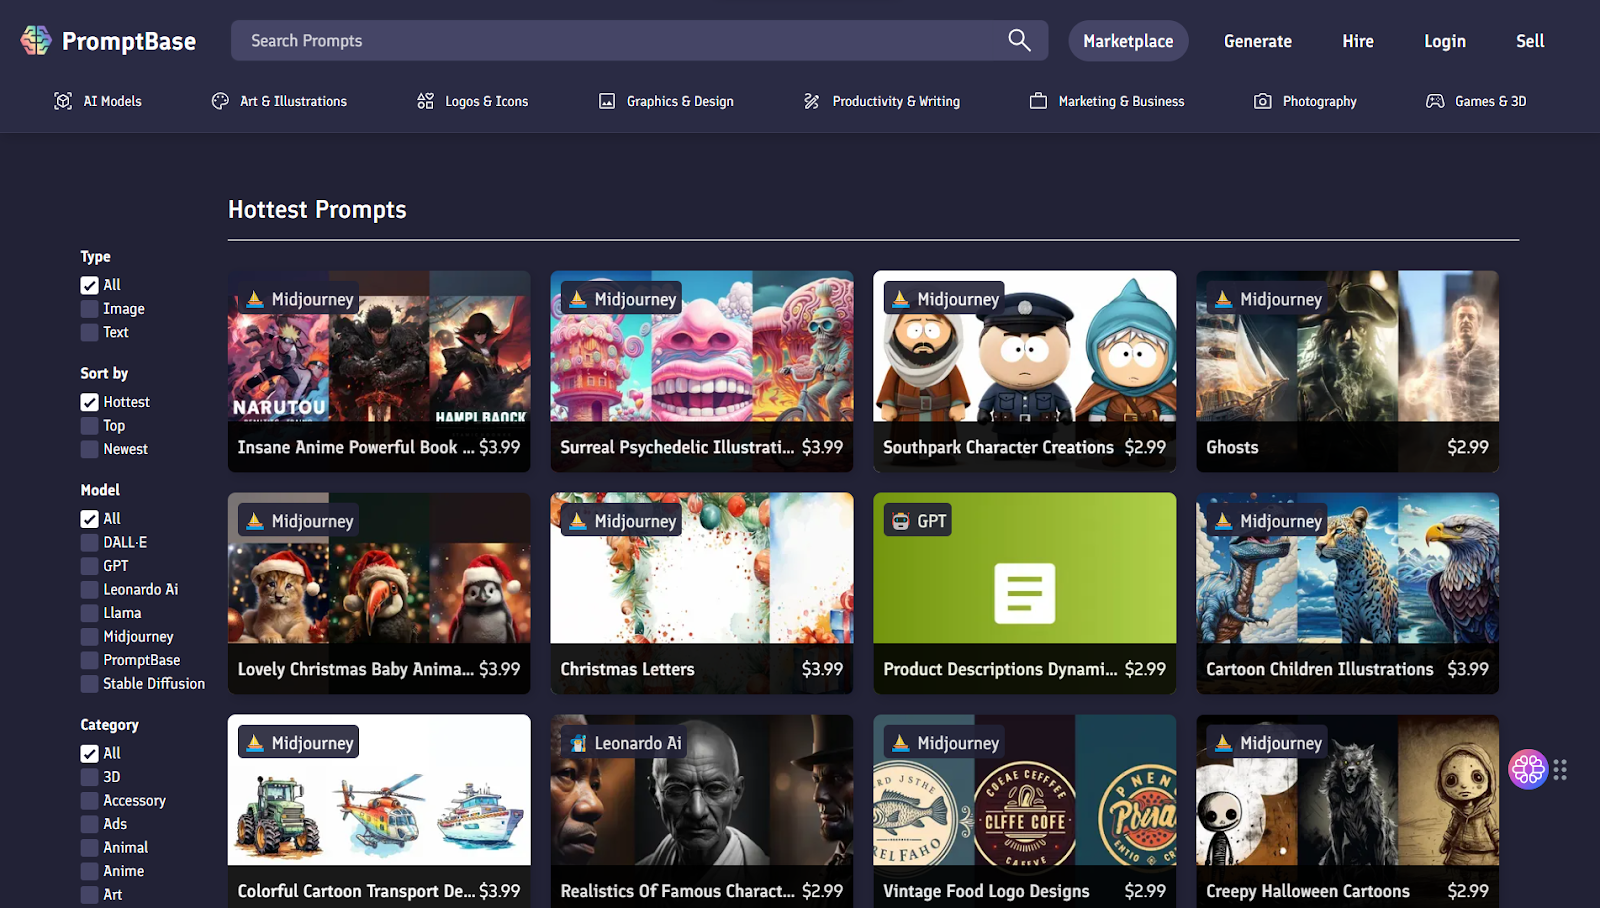Click Midjourney icon on Southpark Character Creations card
Screen dimensions: 1600x908
(901, 299)
